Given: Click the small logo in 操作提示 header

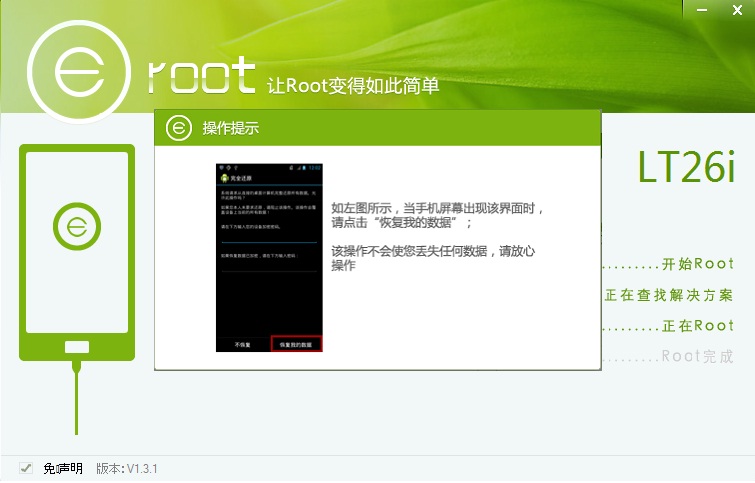Looking at the screenshot, I should (179, 128).
